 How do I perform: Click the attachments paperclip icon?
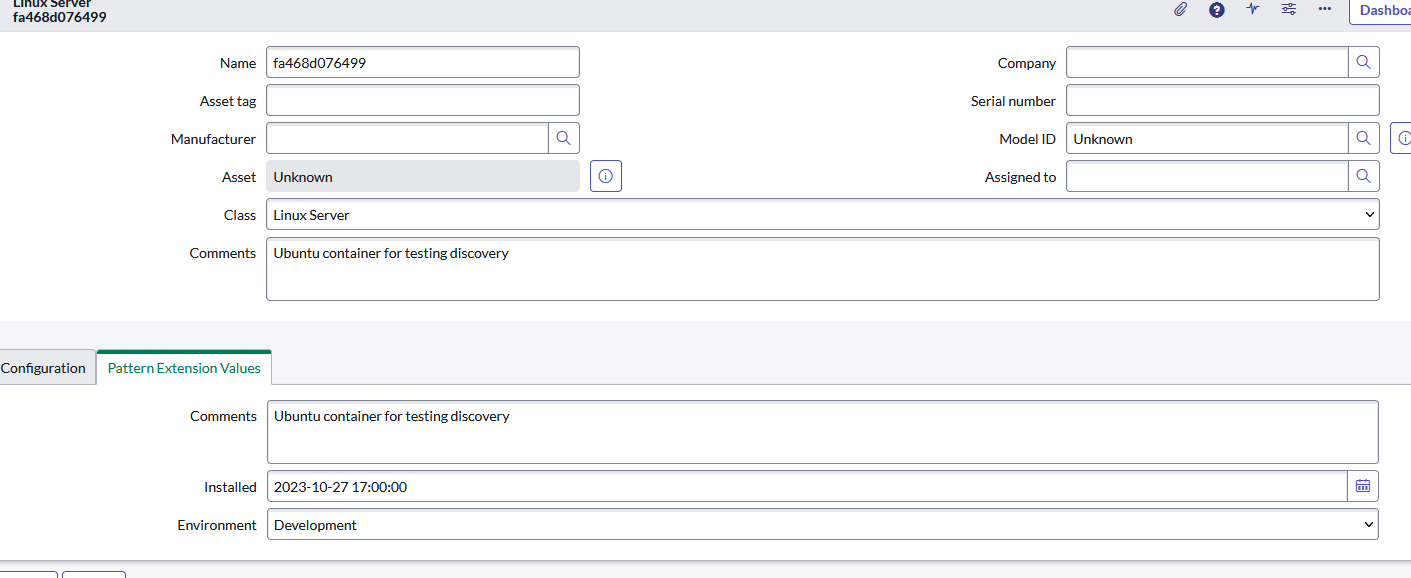coord(1181,10)
